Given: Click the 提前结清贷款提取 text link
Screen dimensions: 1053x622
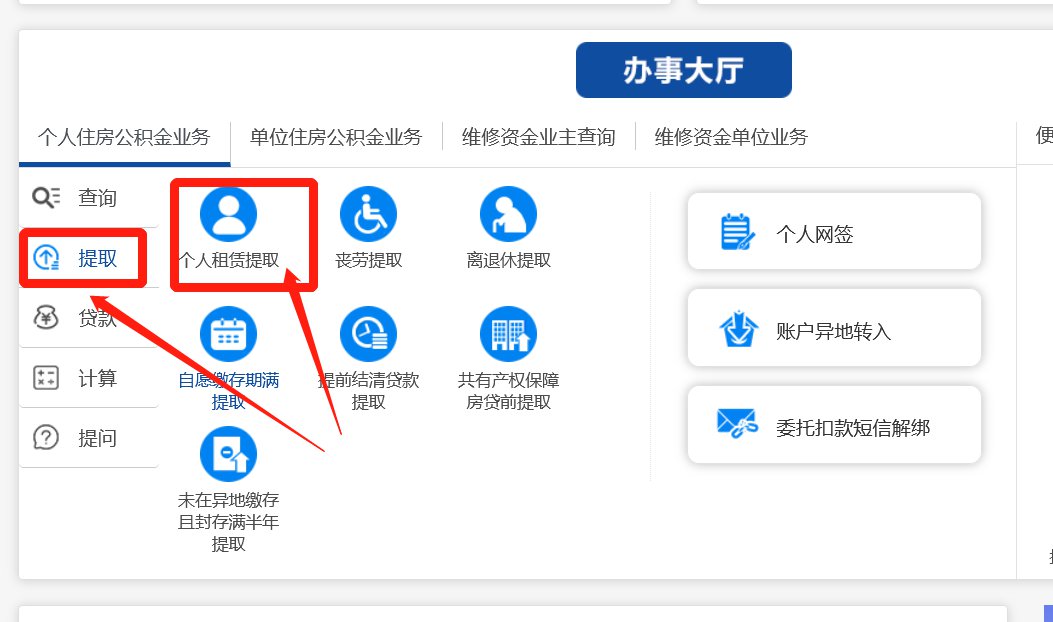Looking at the screenshot, I should coord(368,391).
